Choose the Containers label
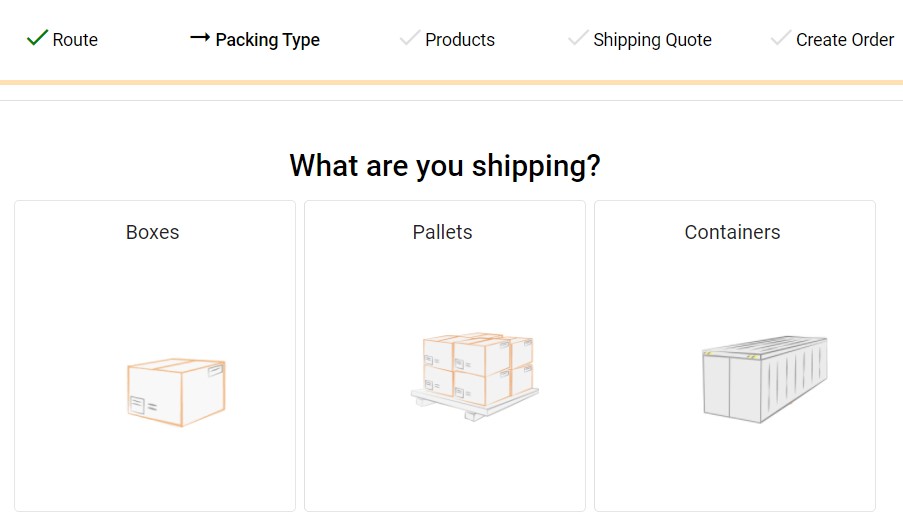 [x=732, y=232]
